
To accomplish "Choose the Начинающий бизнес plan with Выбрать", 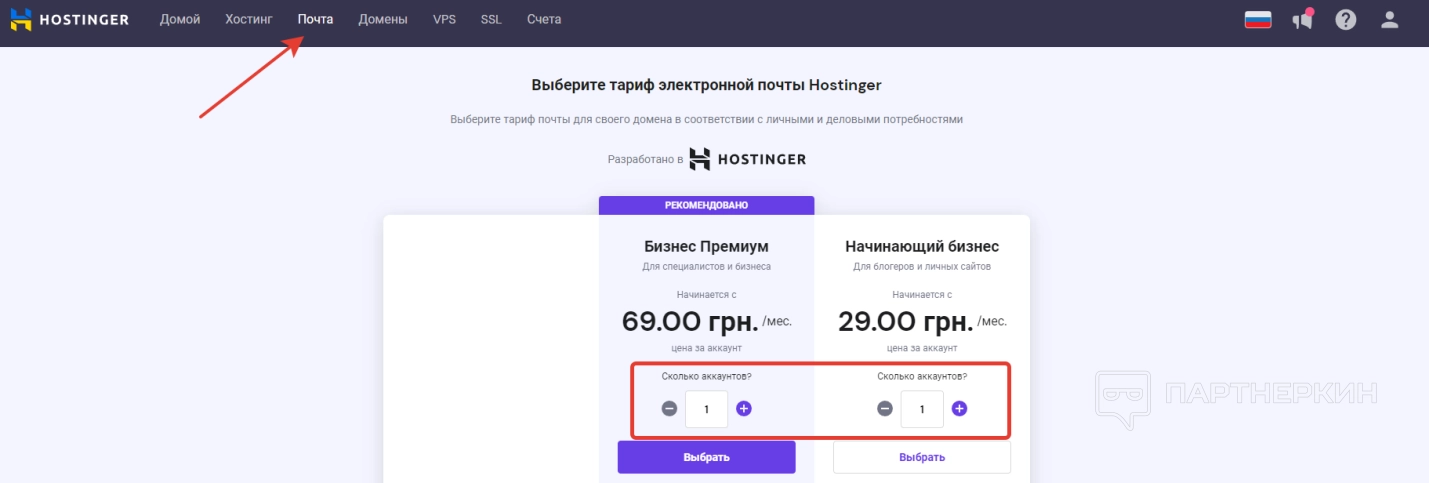I will click(921, 457).
